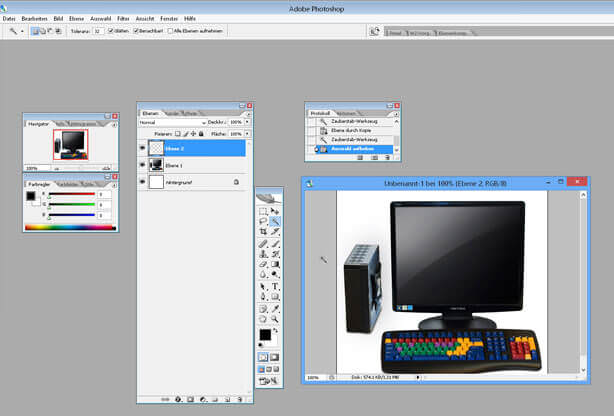Screen dimensions: 614x416
Task: Select the Lasso tool
Action: click(263, 221)
